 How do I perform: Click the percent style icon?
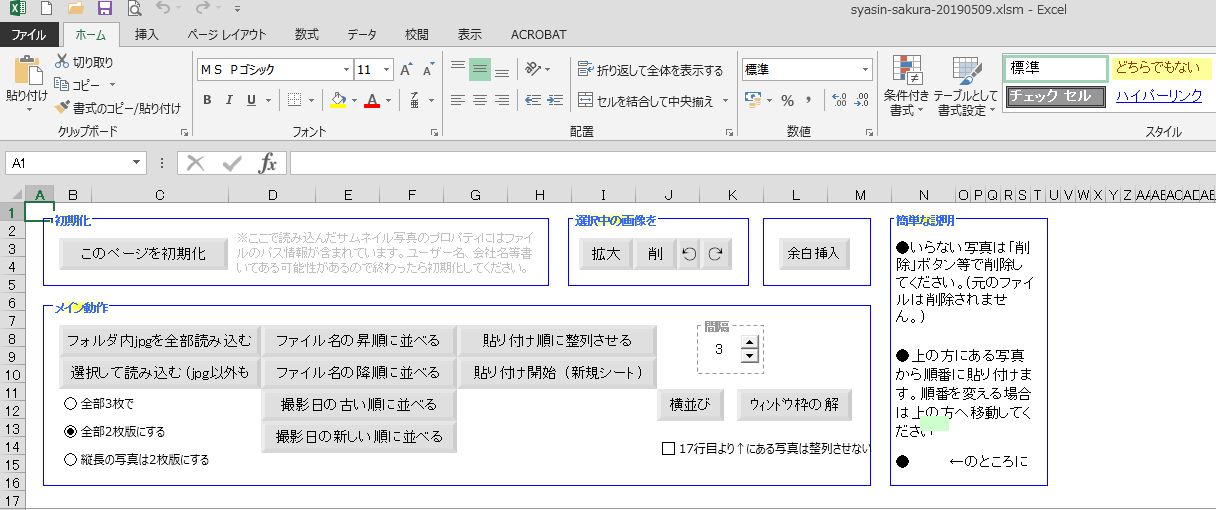click(x=787, y=100)
